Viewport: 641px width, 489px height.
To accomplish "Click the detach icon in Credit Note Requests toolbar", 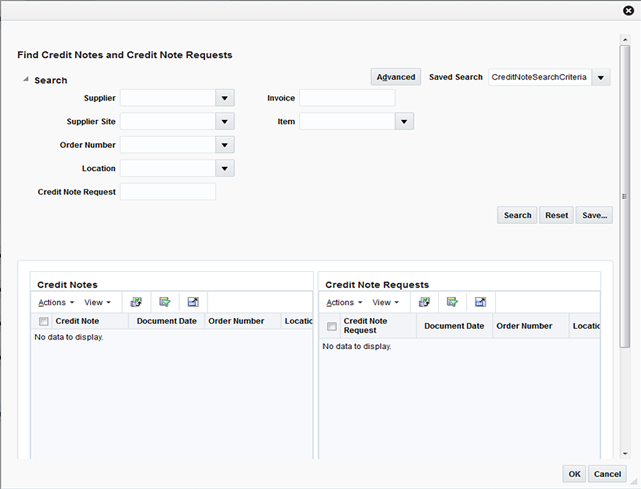I will (x=481, y=302).
